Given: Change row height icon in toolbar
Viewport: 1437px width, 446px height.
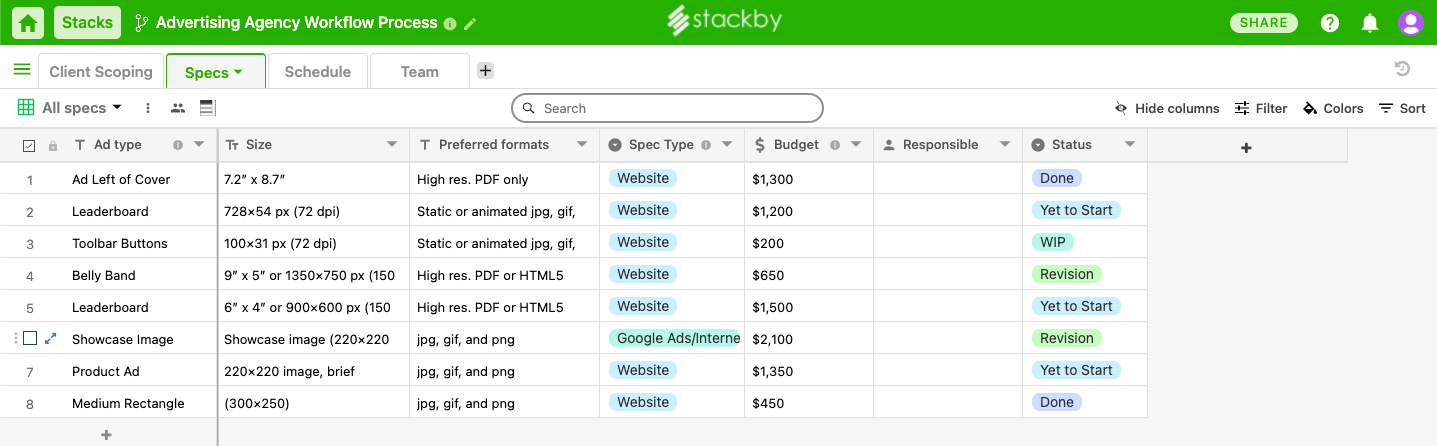Looking at the screenshot, I should coord(208,108).
